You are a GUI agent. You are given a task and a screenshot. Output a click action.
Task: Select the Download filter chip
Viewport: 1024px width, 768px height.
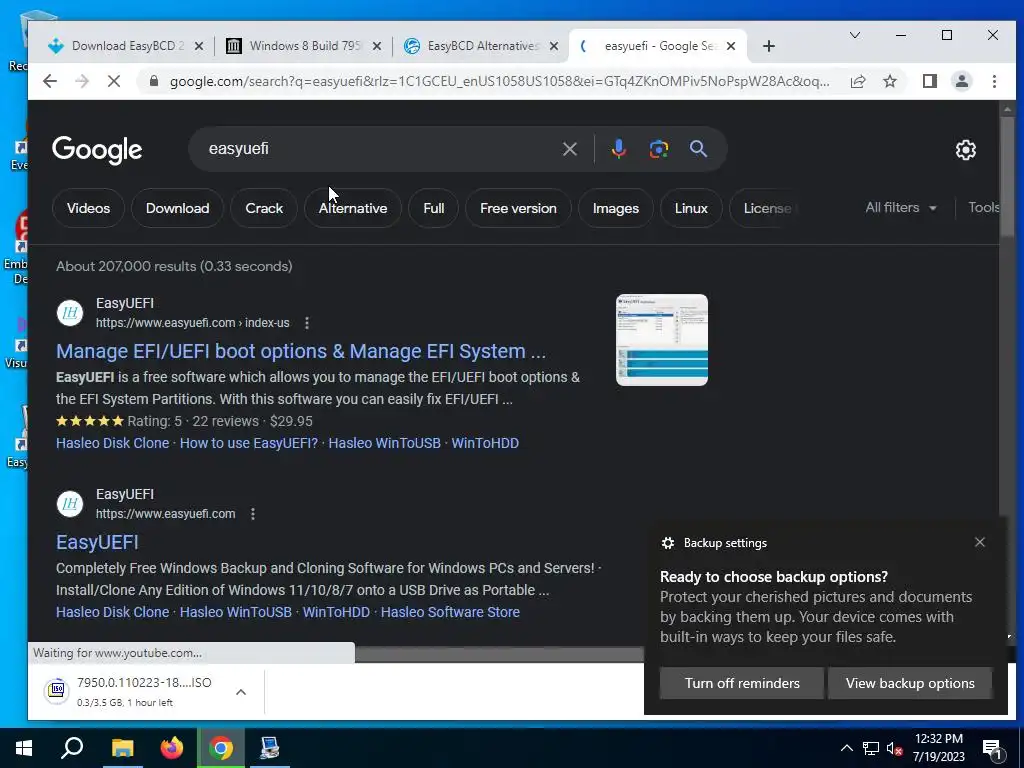178,208
